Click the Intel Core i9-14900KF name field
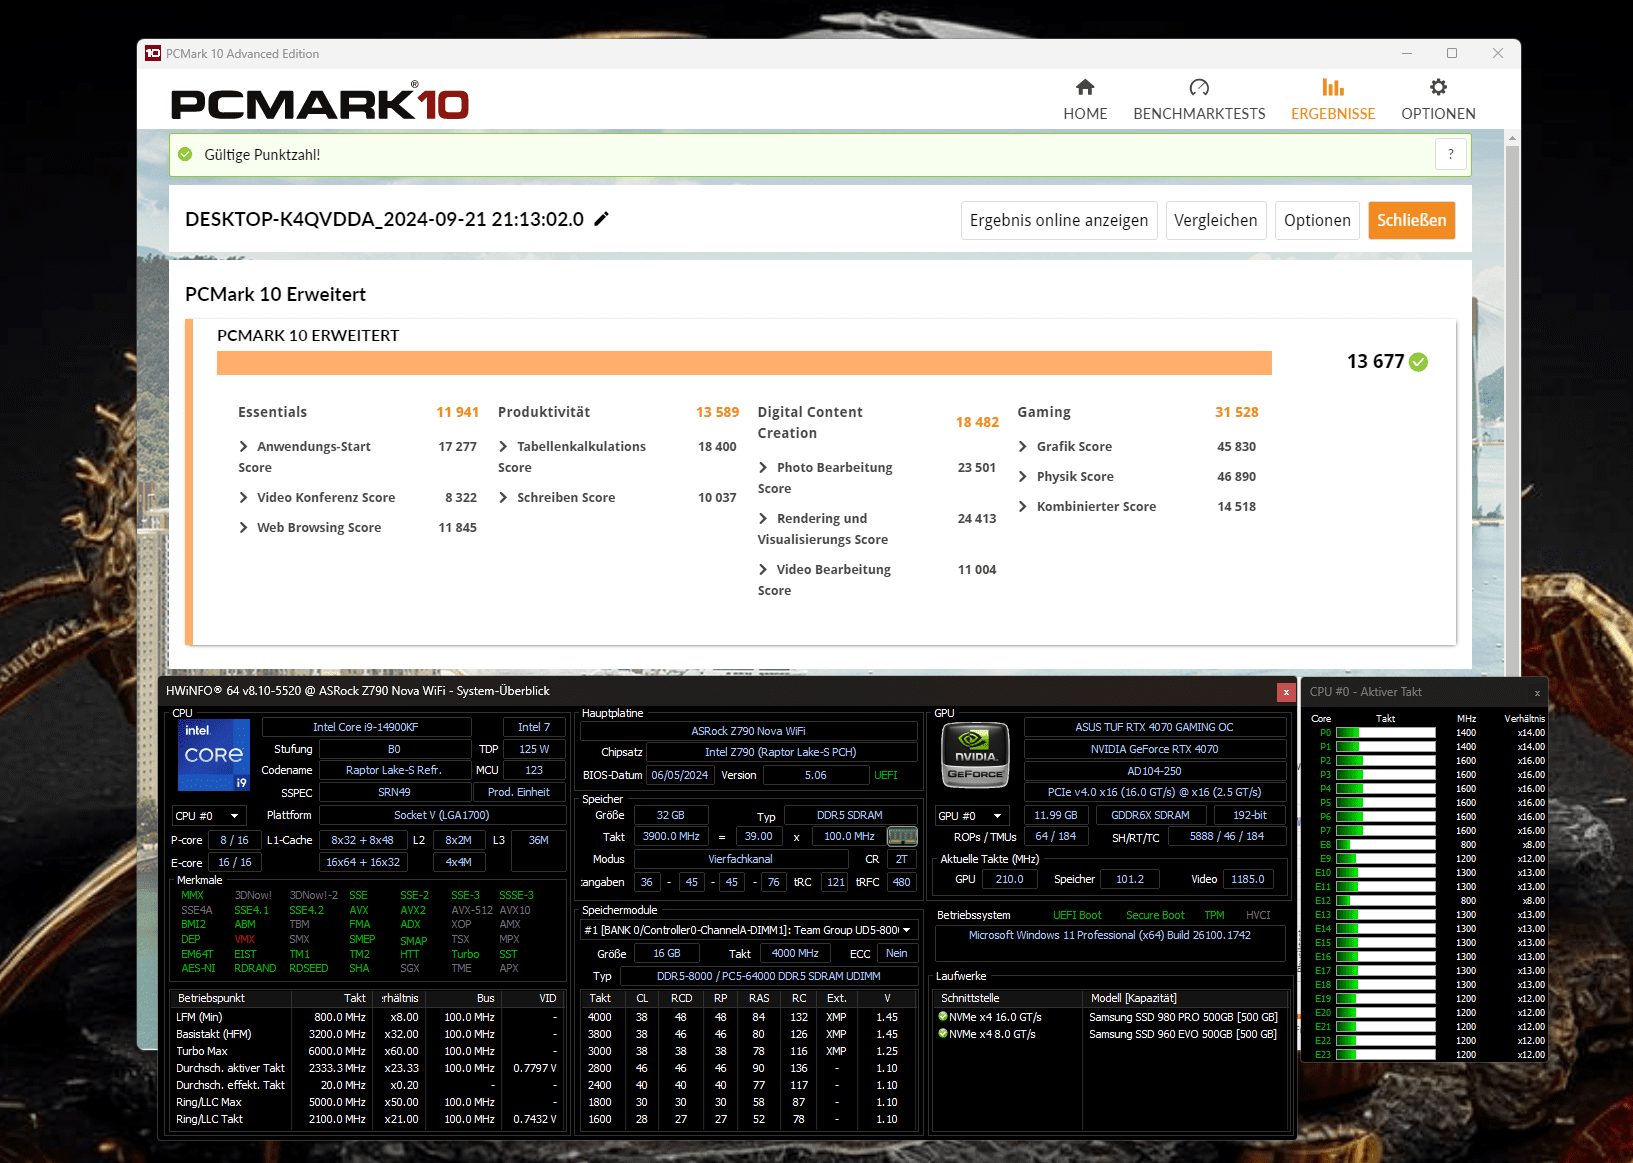The width and height of the screenshot is (1633, 1163). click(x=366, y=727)
